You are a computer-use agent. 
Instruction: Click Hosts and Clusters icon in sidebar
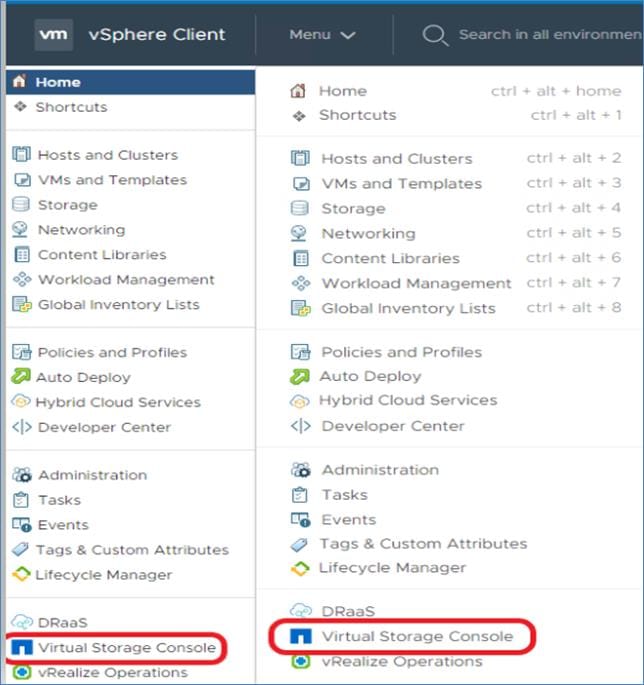click(x=21, y=154)
